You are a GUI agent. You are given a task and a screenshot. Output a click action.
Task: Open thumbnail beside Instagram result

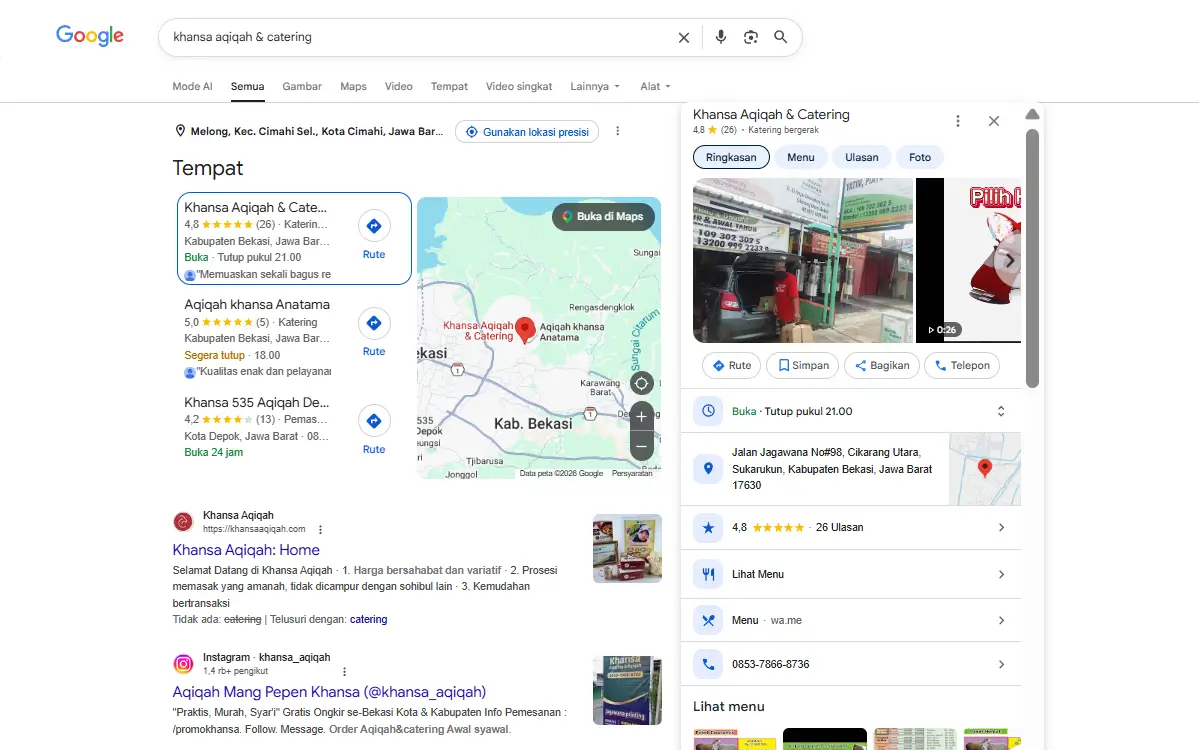point(627,690)
